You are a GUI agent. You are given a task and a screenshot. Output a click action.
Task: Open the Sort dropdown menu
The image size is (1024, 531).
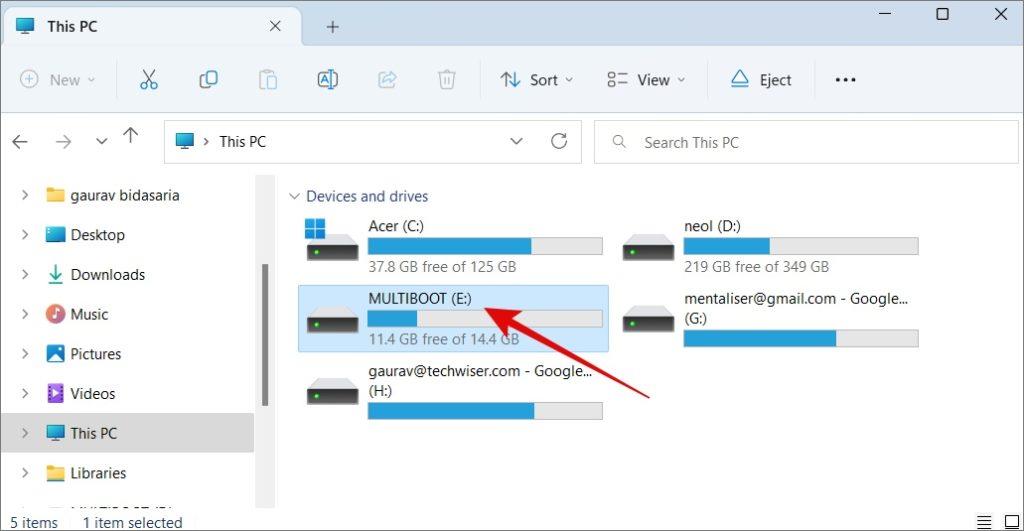point(537,80)
